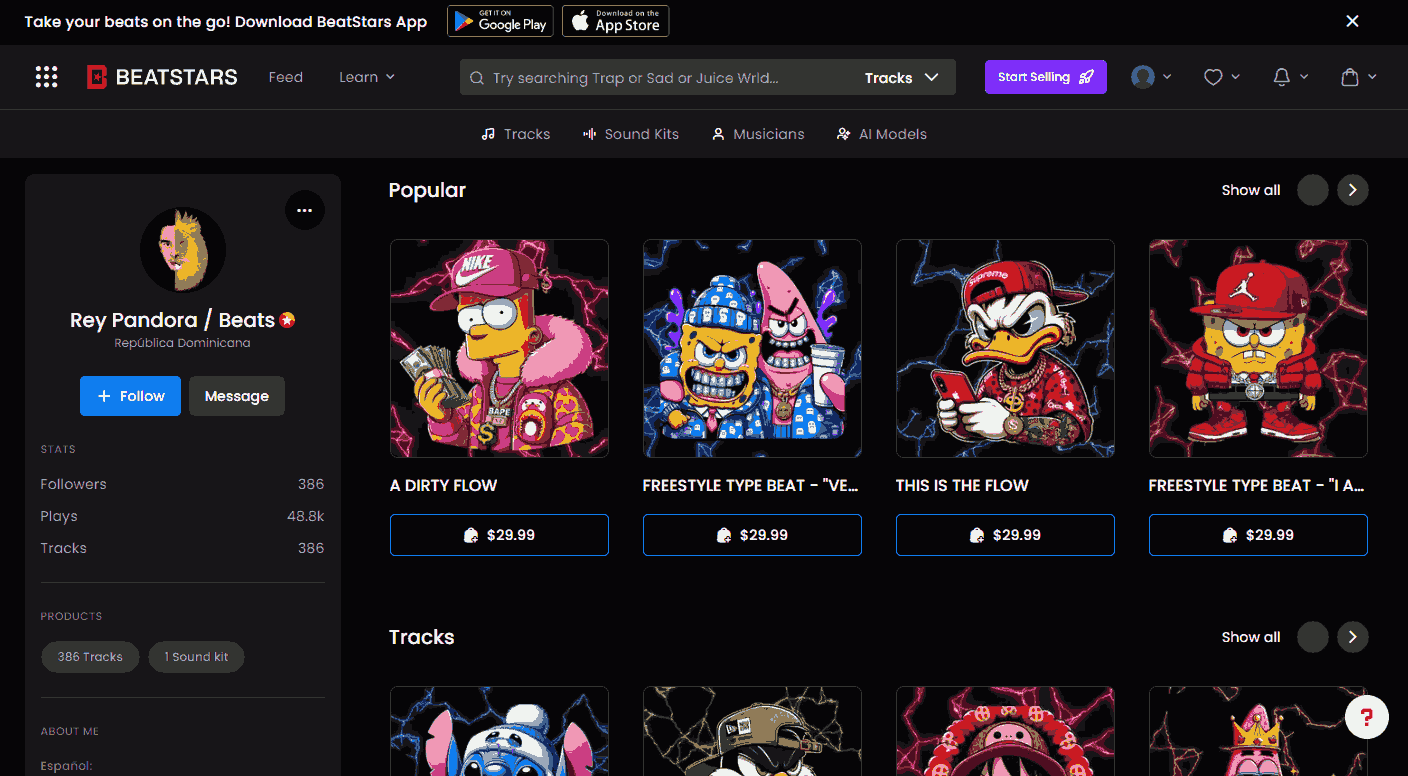Go to the Musicians tab
The image size is (1408, 776).
click(x=758, y=134)
